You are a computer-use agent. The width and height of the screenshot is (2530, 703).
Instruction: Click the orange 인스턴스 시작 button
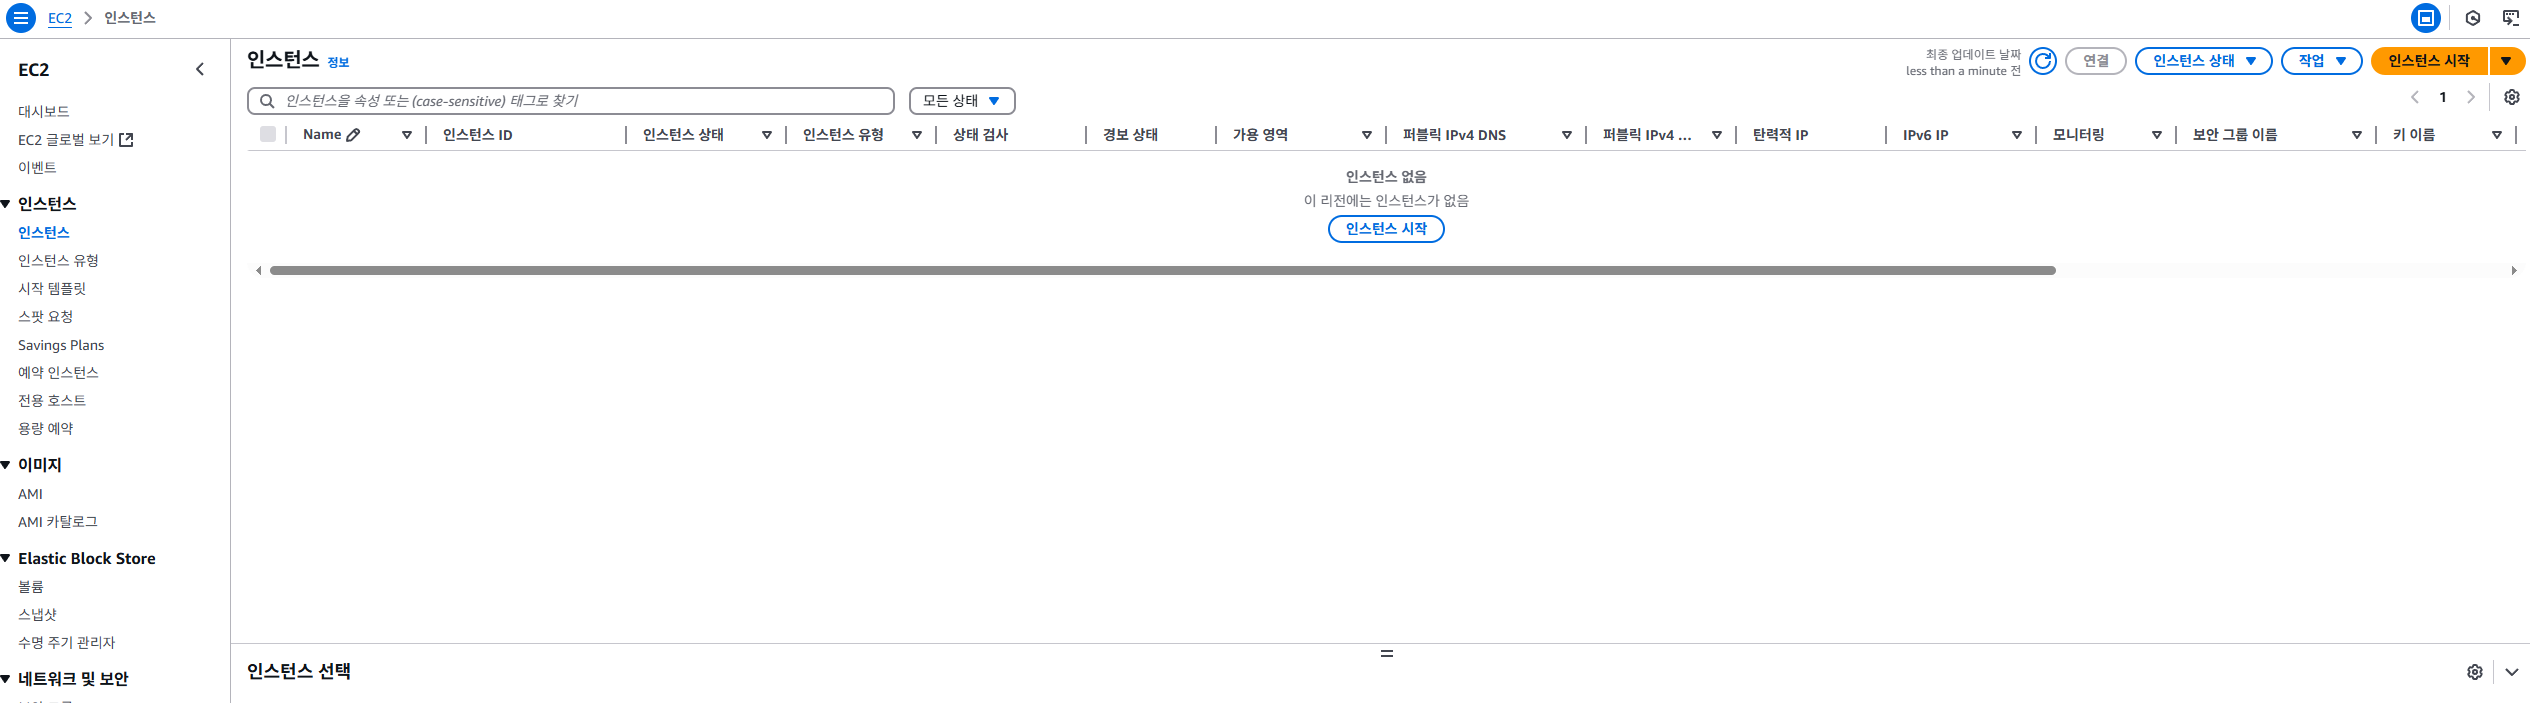[2429, 61]
